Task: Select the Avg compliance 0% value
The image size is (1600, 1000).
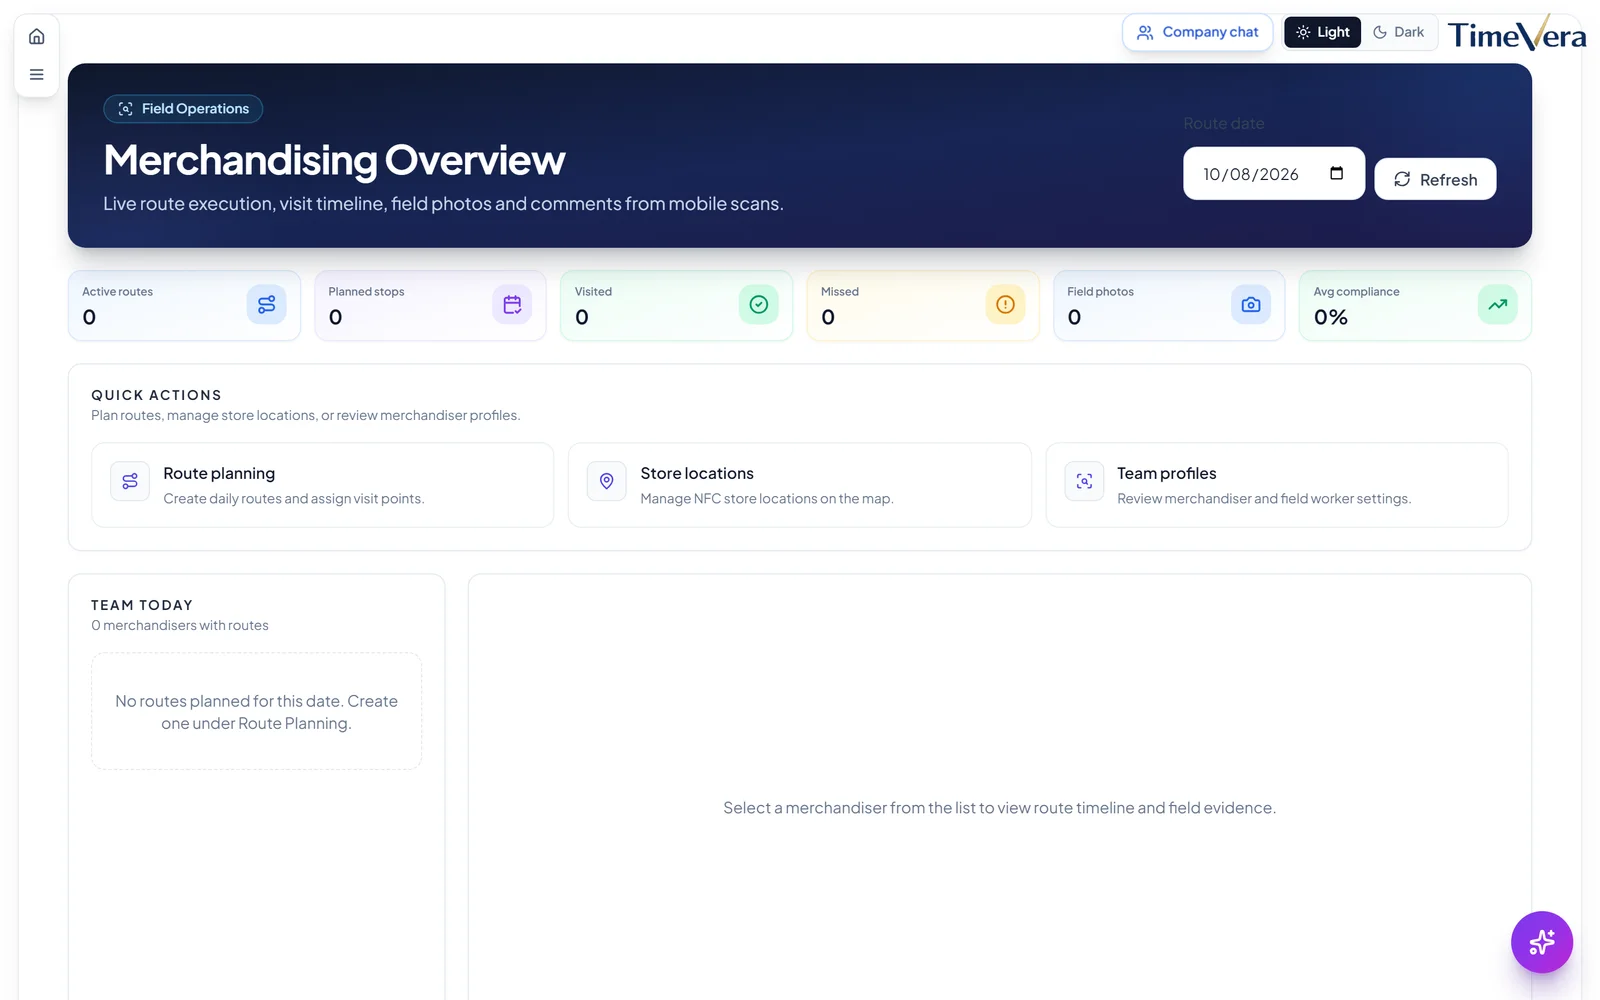Action: (x=1331, y=317)
